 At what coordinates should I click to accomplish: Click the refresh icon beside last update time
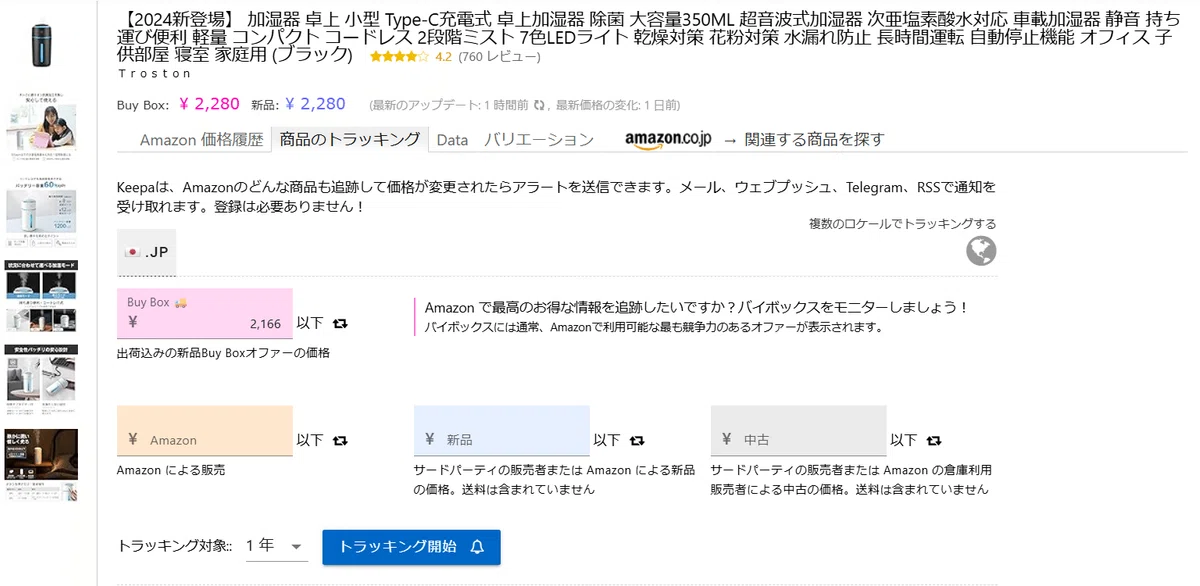(x=539, y=105)
